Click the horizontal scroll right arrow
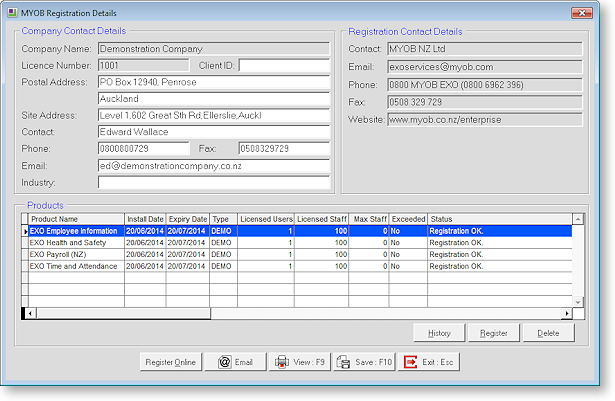The image size is (615, 401). click(567, 313)
